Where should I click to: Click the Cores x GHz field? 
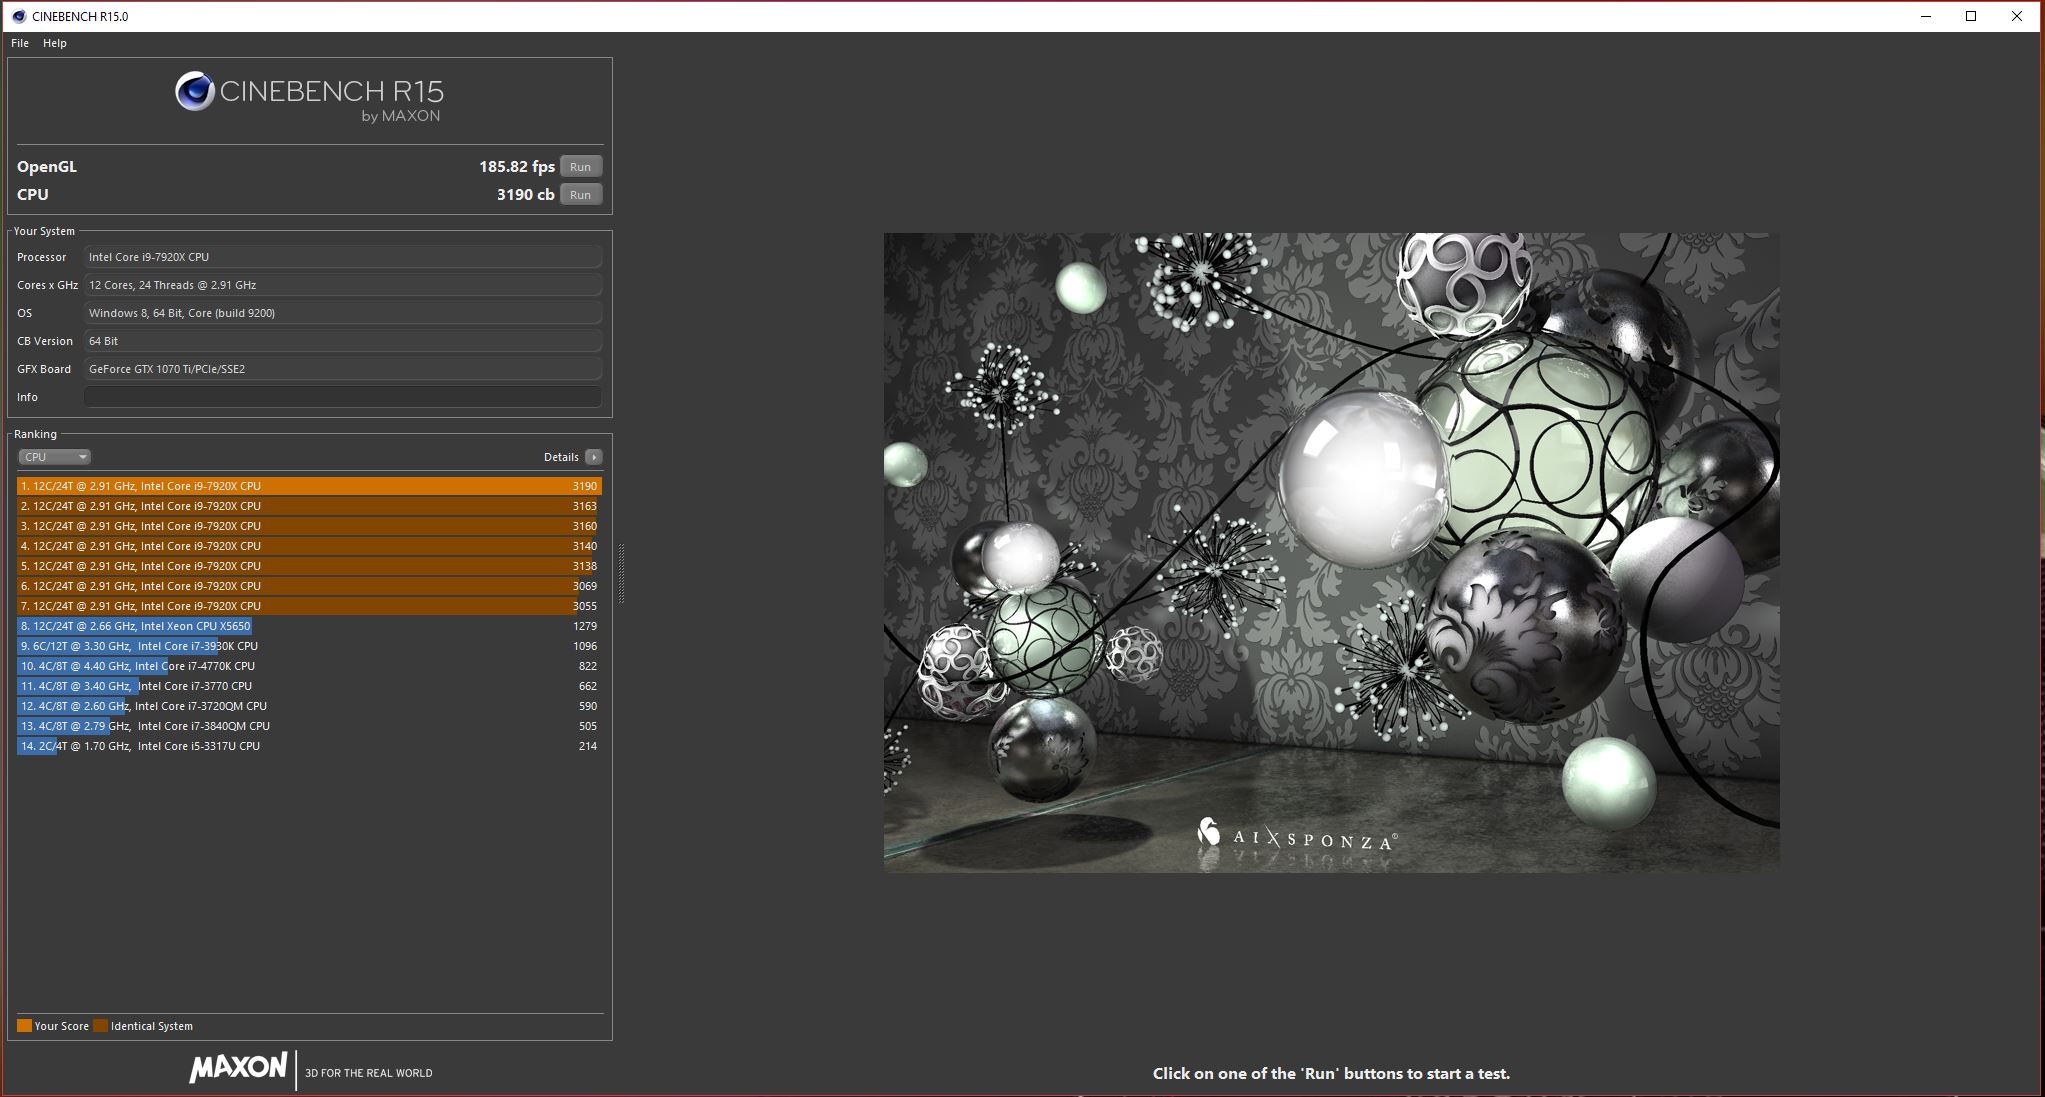pyautogui.click(x=343, y=285)
